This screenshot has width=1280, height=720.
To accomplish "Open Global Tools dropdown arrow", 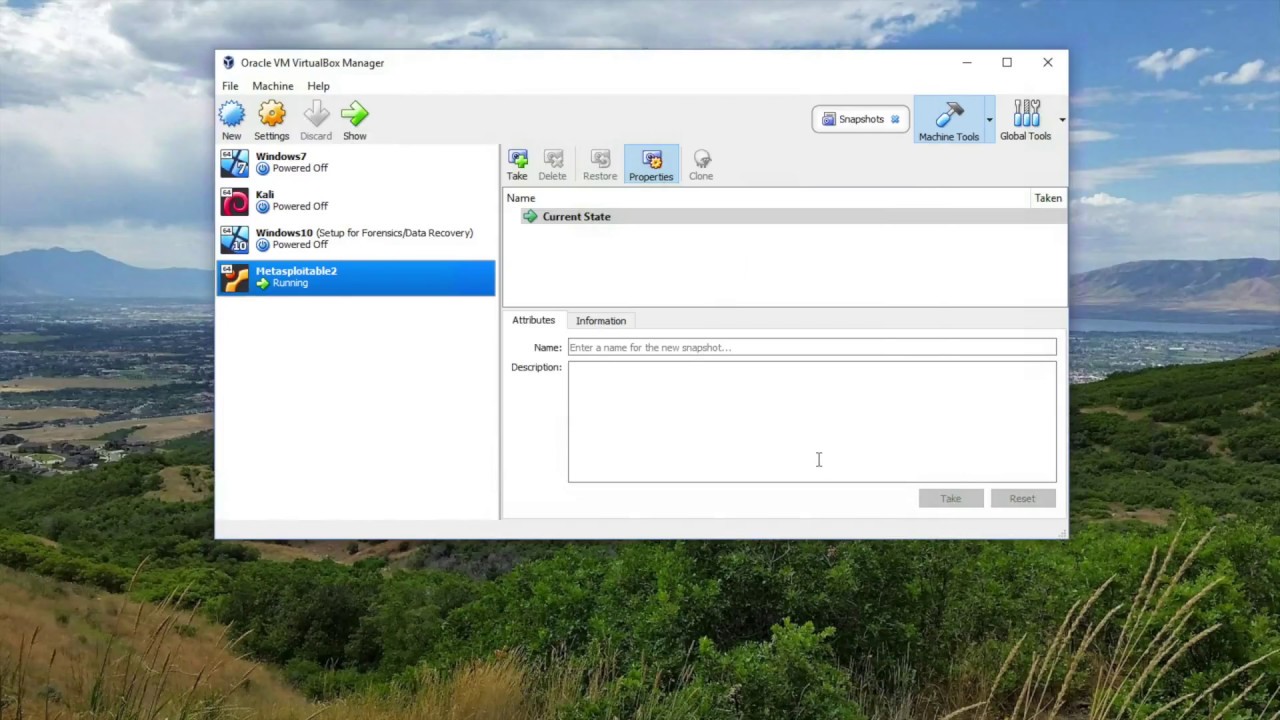I will (x=1062, y=120).
